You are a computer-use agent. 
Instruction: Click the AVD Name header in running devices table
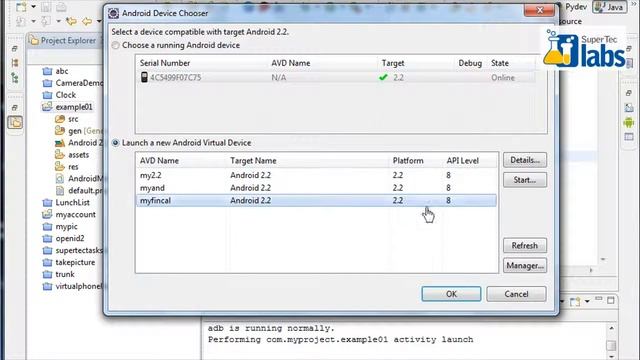point(291,63)
